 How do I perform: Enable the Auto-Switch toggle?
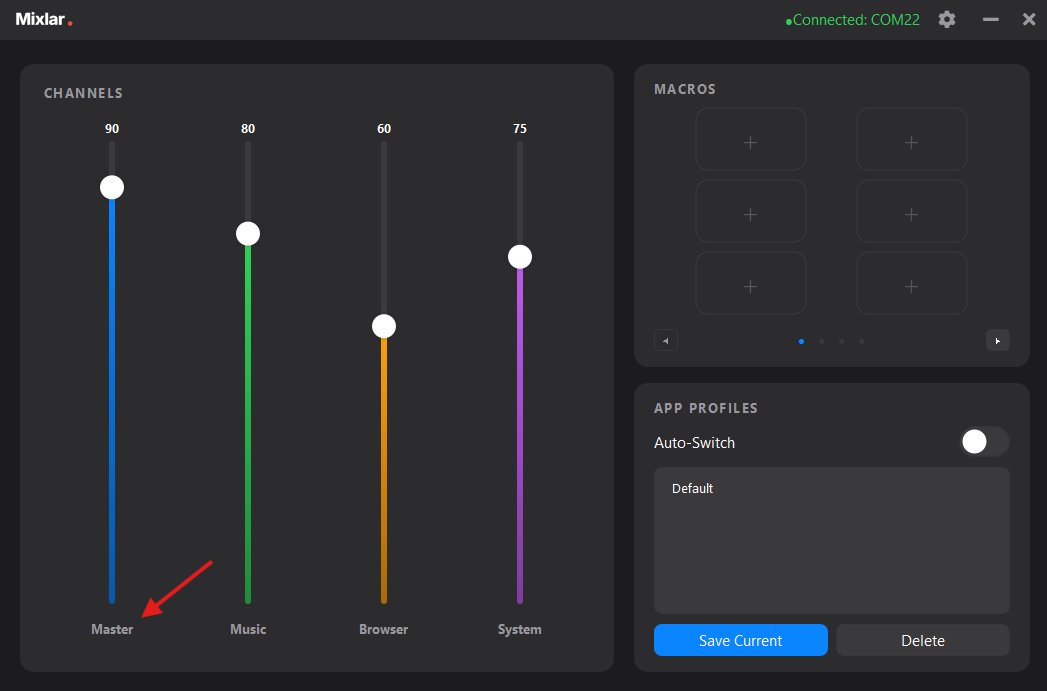[x=984, y=441]
